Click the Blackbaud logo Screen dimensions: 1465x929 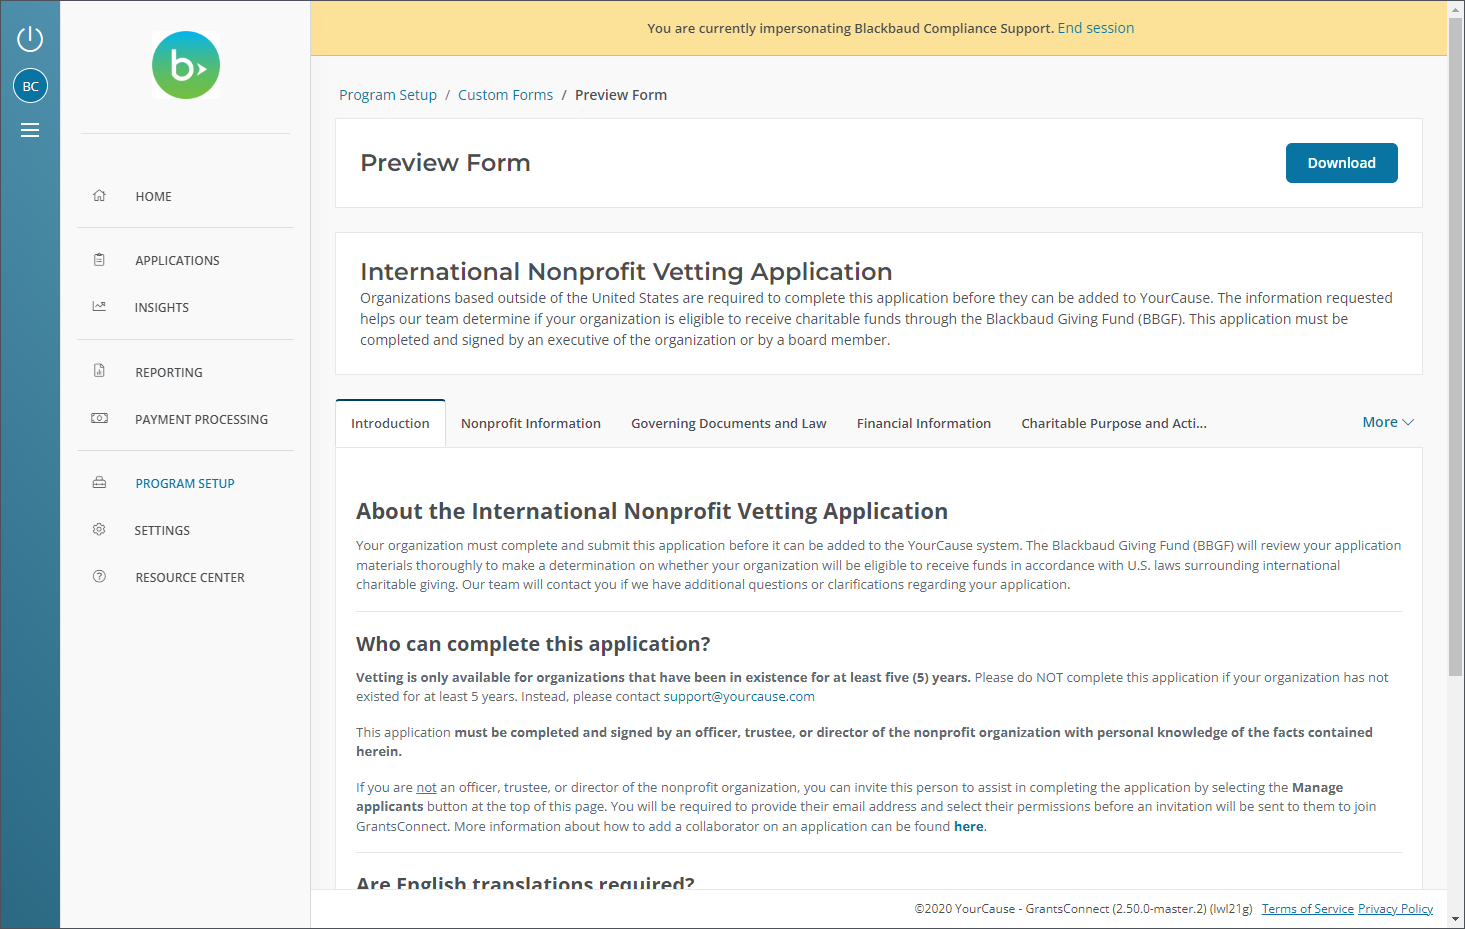[186, 66]
